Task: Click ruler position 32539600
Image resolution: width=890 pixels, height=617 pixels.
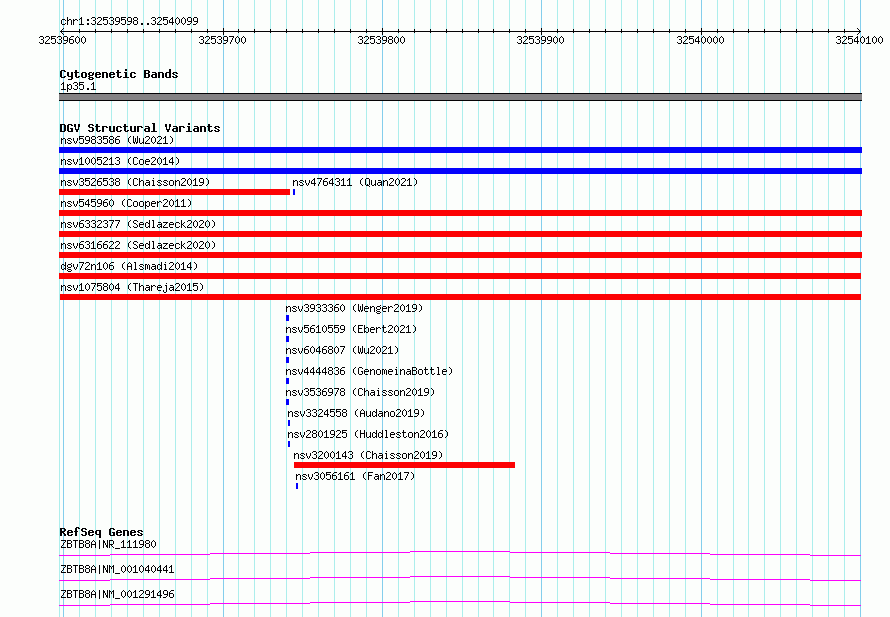Action: point(62,40)
